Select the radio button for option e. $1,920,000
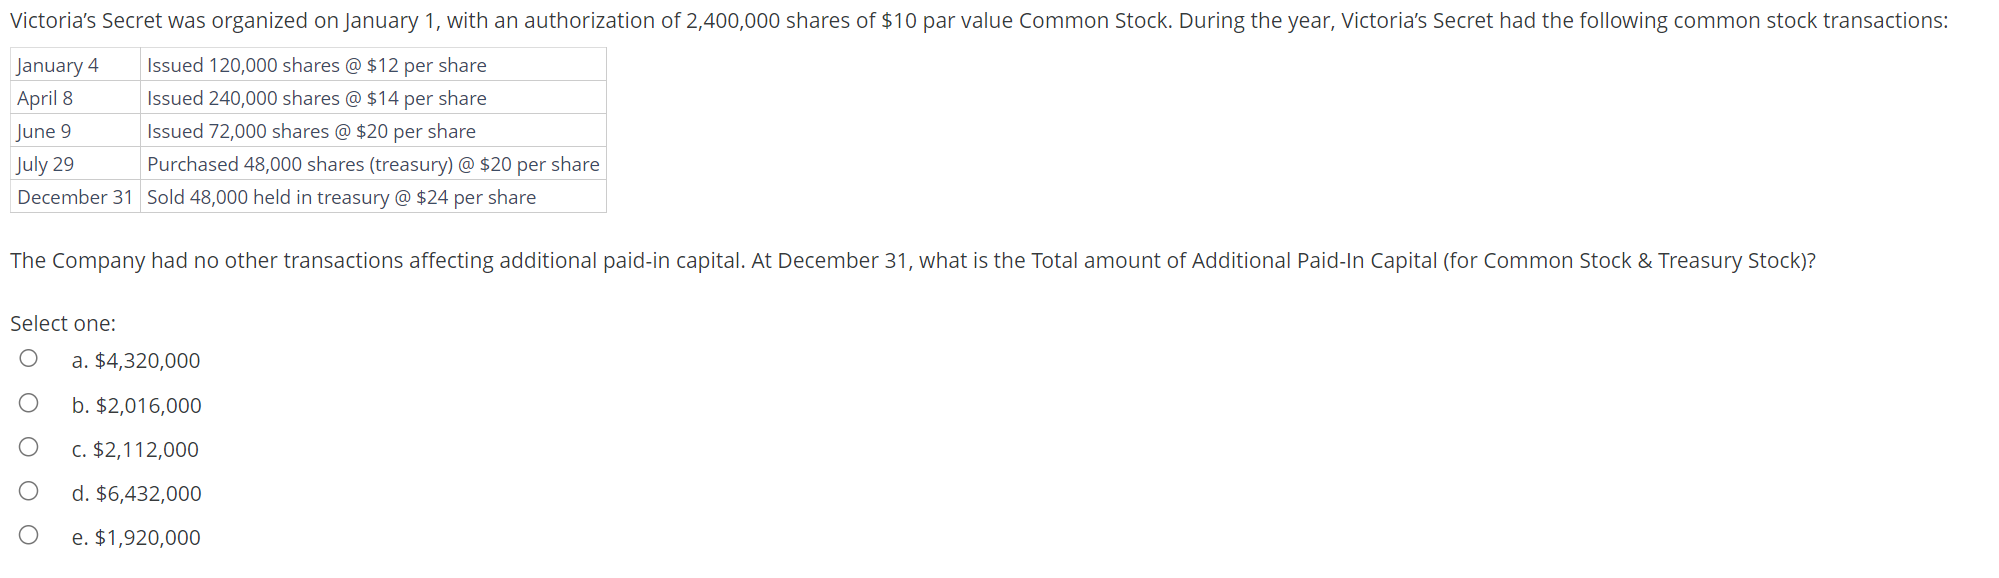 coord(29,535)
